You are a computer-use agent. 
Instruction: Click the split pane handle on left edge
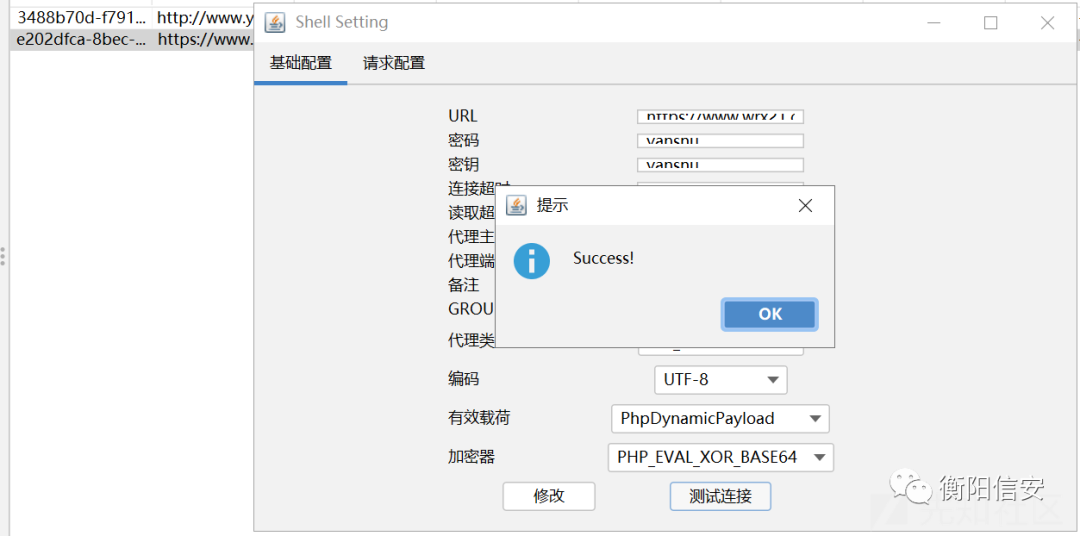tap(3, 256)
